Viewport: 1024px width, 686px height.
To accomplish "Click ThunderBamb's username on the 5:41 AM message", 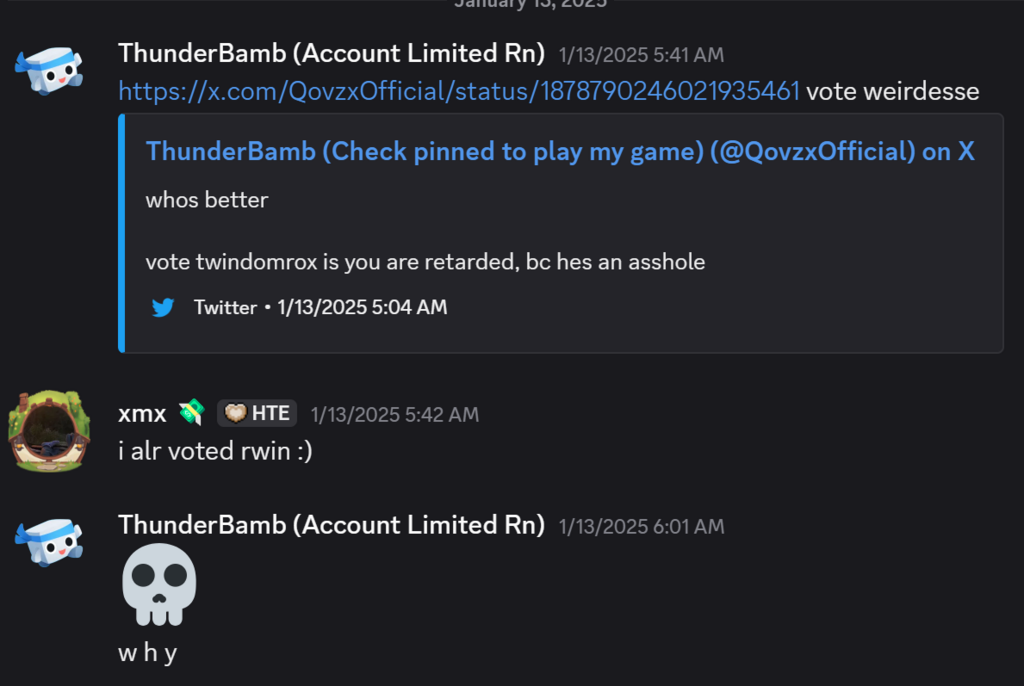I will (331, 53).
